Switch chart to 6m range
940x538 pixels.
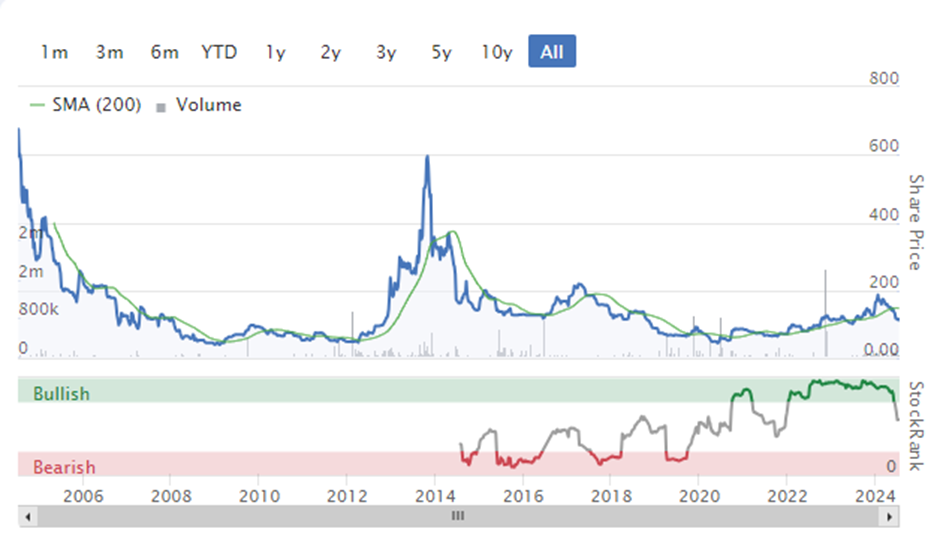(164, 52)
